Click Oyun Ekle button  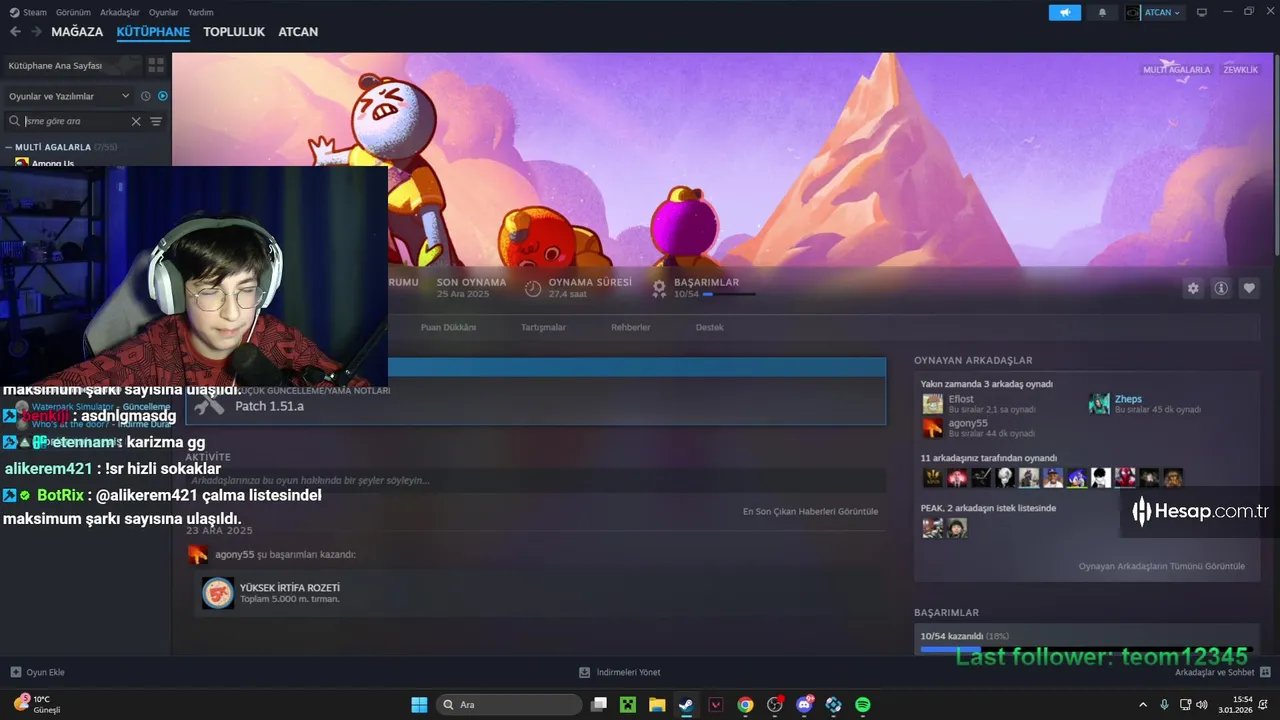(37, 672)
